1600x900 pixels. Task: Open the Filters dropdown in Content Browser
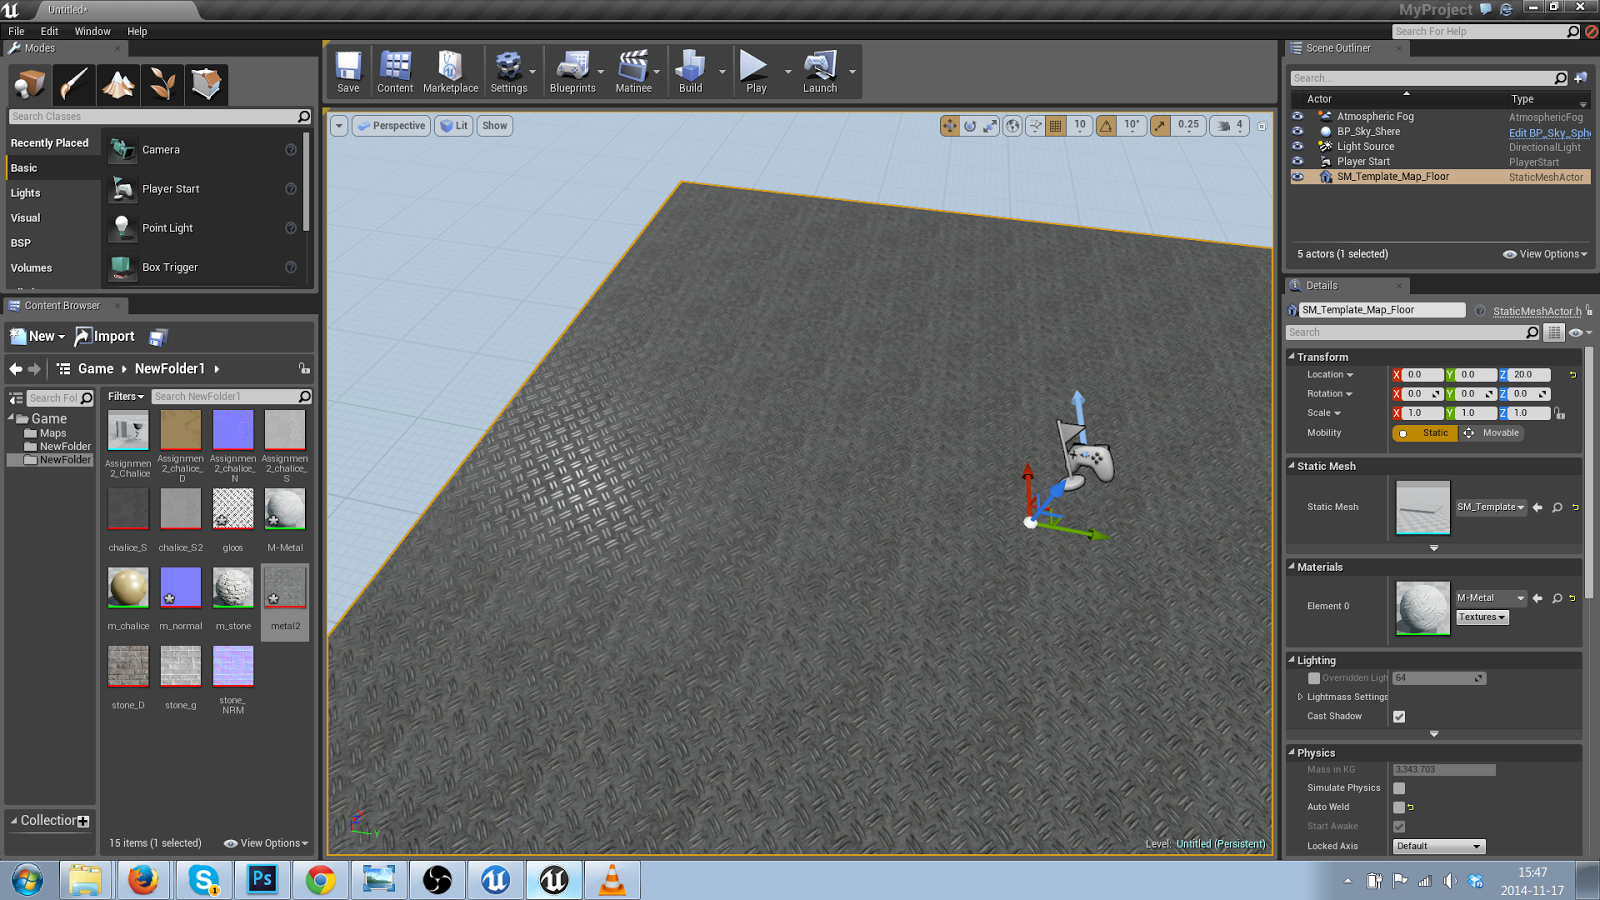[x=126, y=397]
